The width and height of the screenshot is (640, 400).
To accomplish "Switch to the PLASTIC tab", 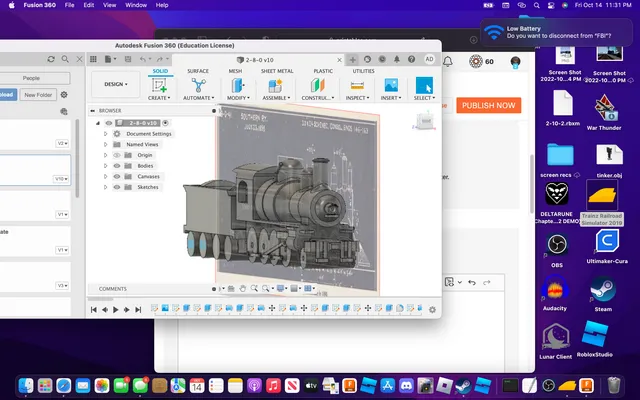I will tap(323, 71).
